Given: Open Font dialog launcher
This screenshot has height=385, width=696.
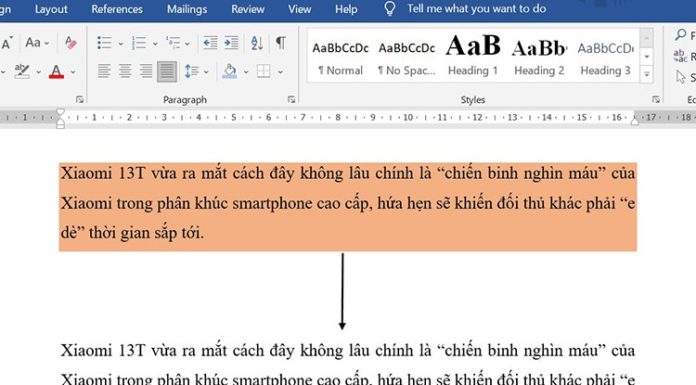Looking at the screenshot, I should click(x=79, y=99).
